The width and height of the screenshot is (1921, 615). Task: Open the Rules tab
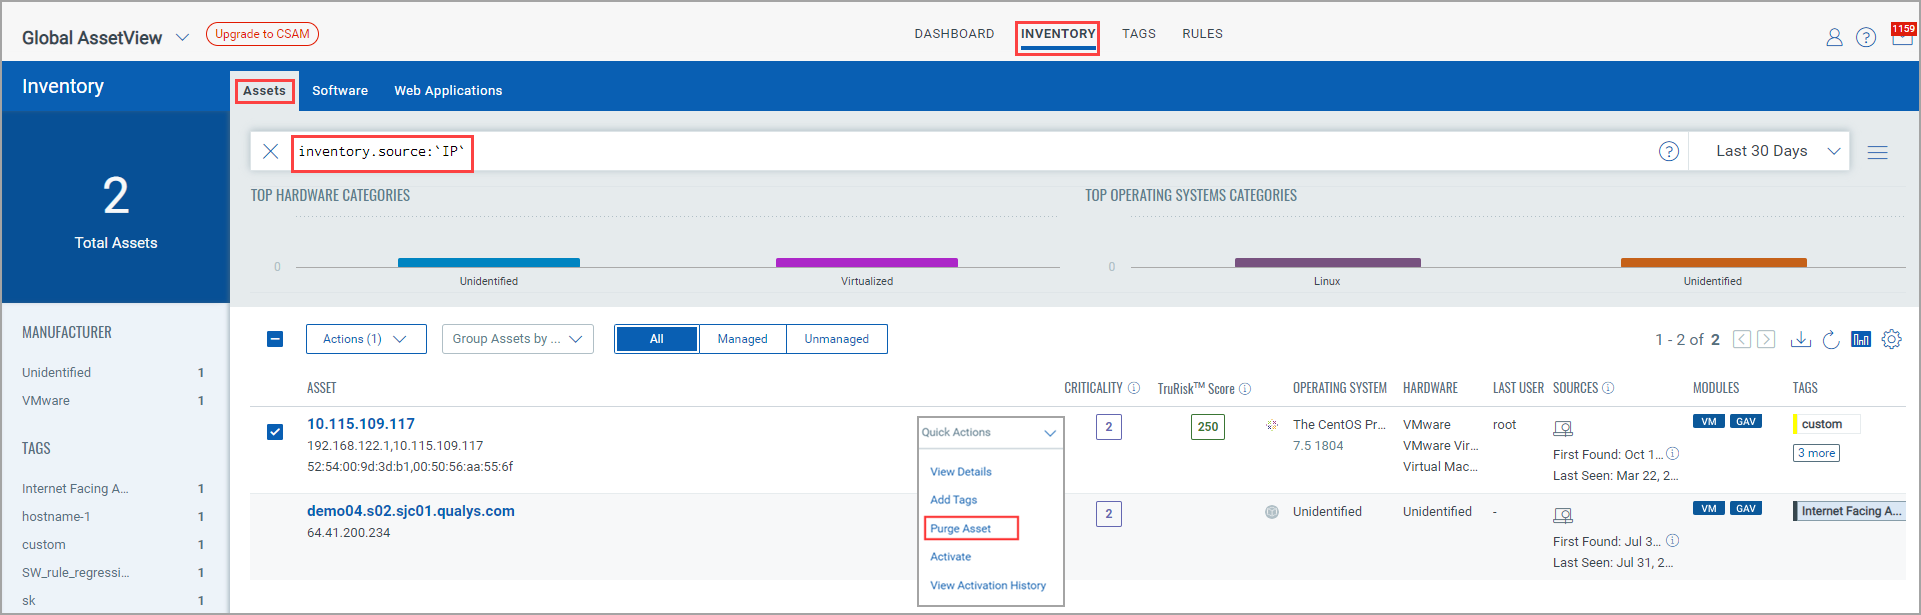[1202, 34]
